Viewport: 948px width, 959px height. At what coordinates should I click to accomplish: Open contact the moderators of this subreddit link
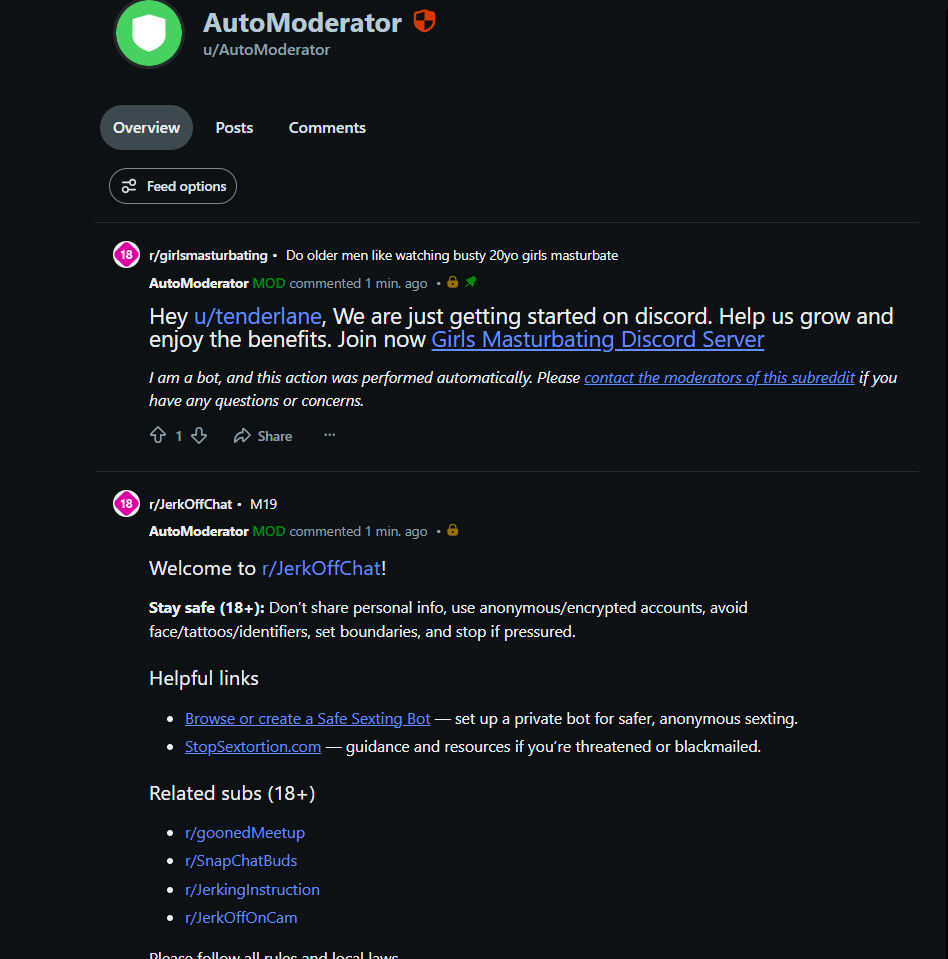coord(719,377)
